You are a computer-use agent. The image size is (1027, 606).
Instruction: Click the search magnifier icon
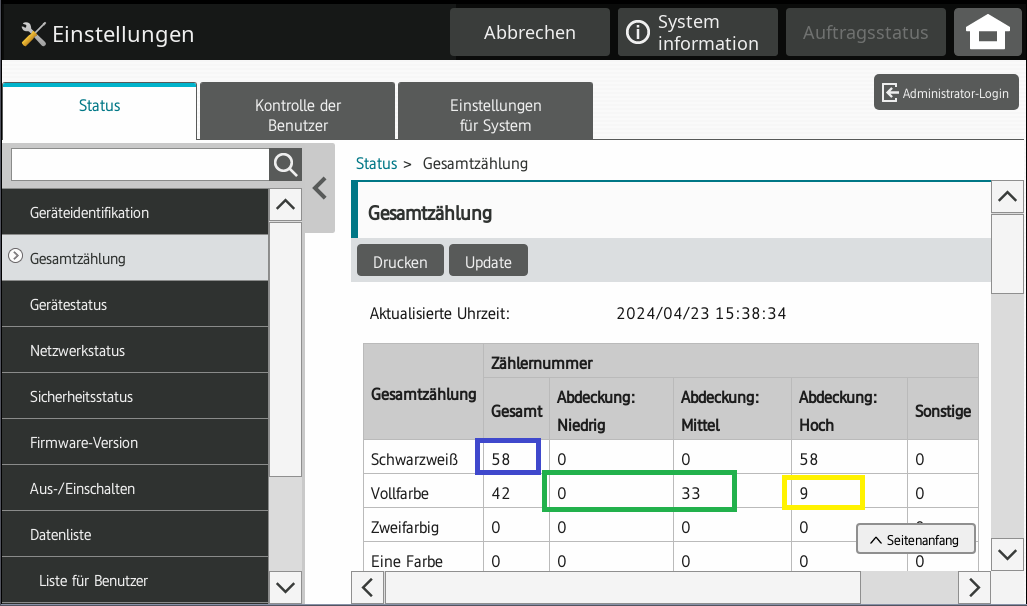click(x=285, y=165)
